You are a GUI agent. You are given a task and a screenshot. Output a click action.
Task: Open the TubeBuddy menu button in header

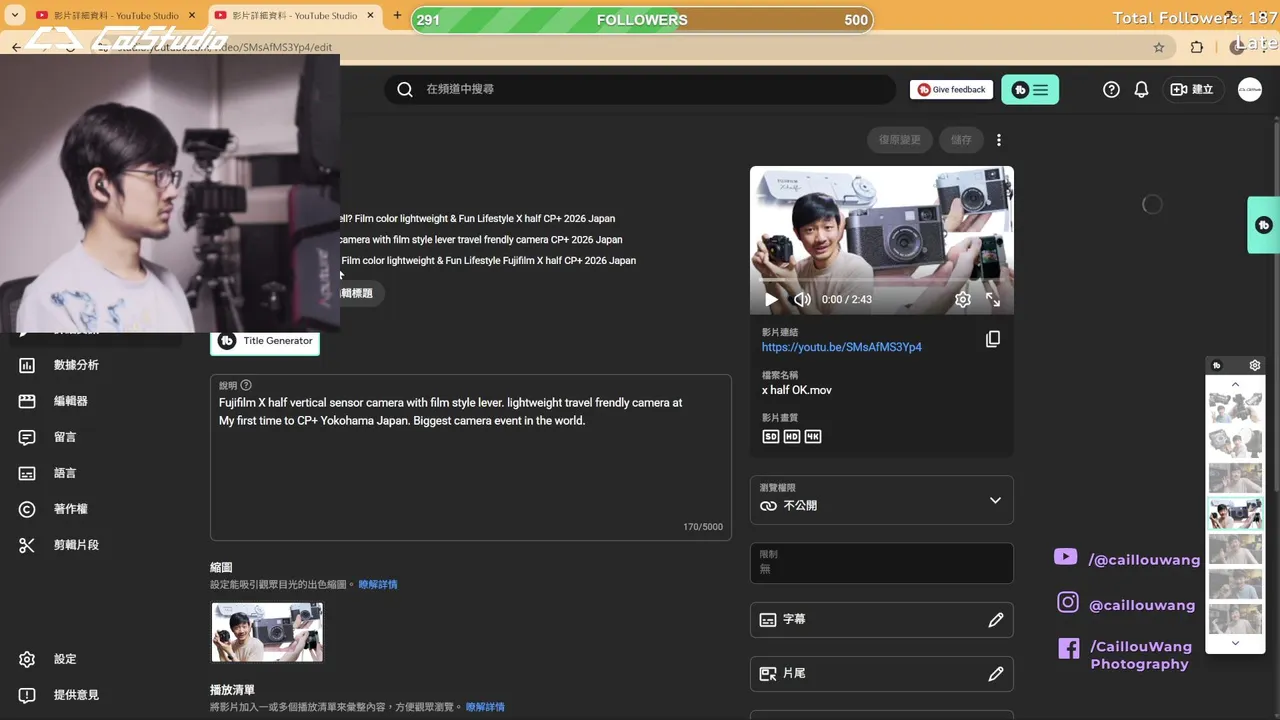coord(1030,90)
